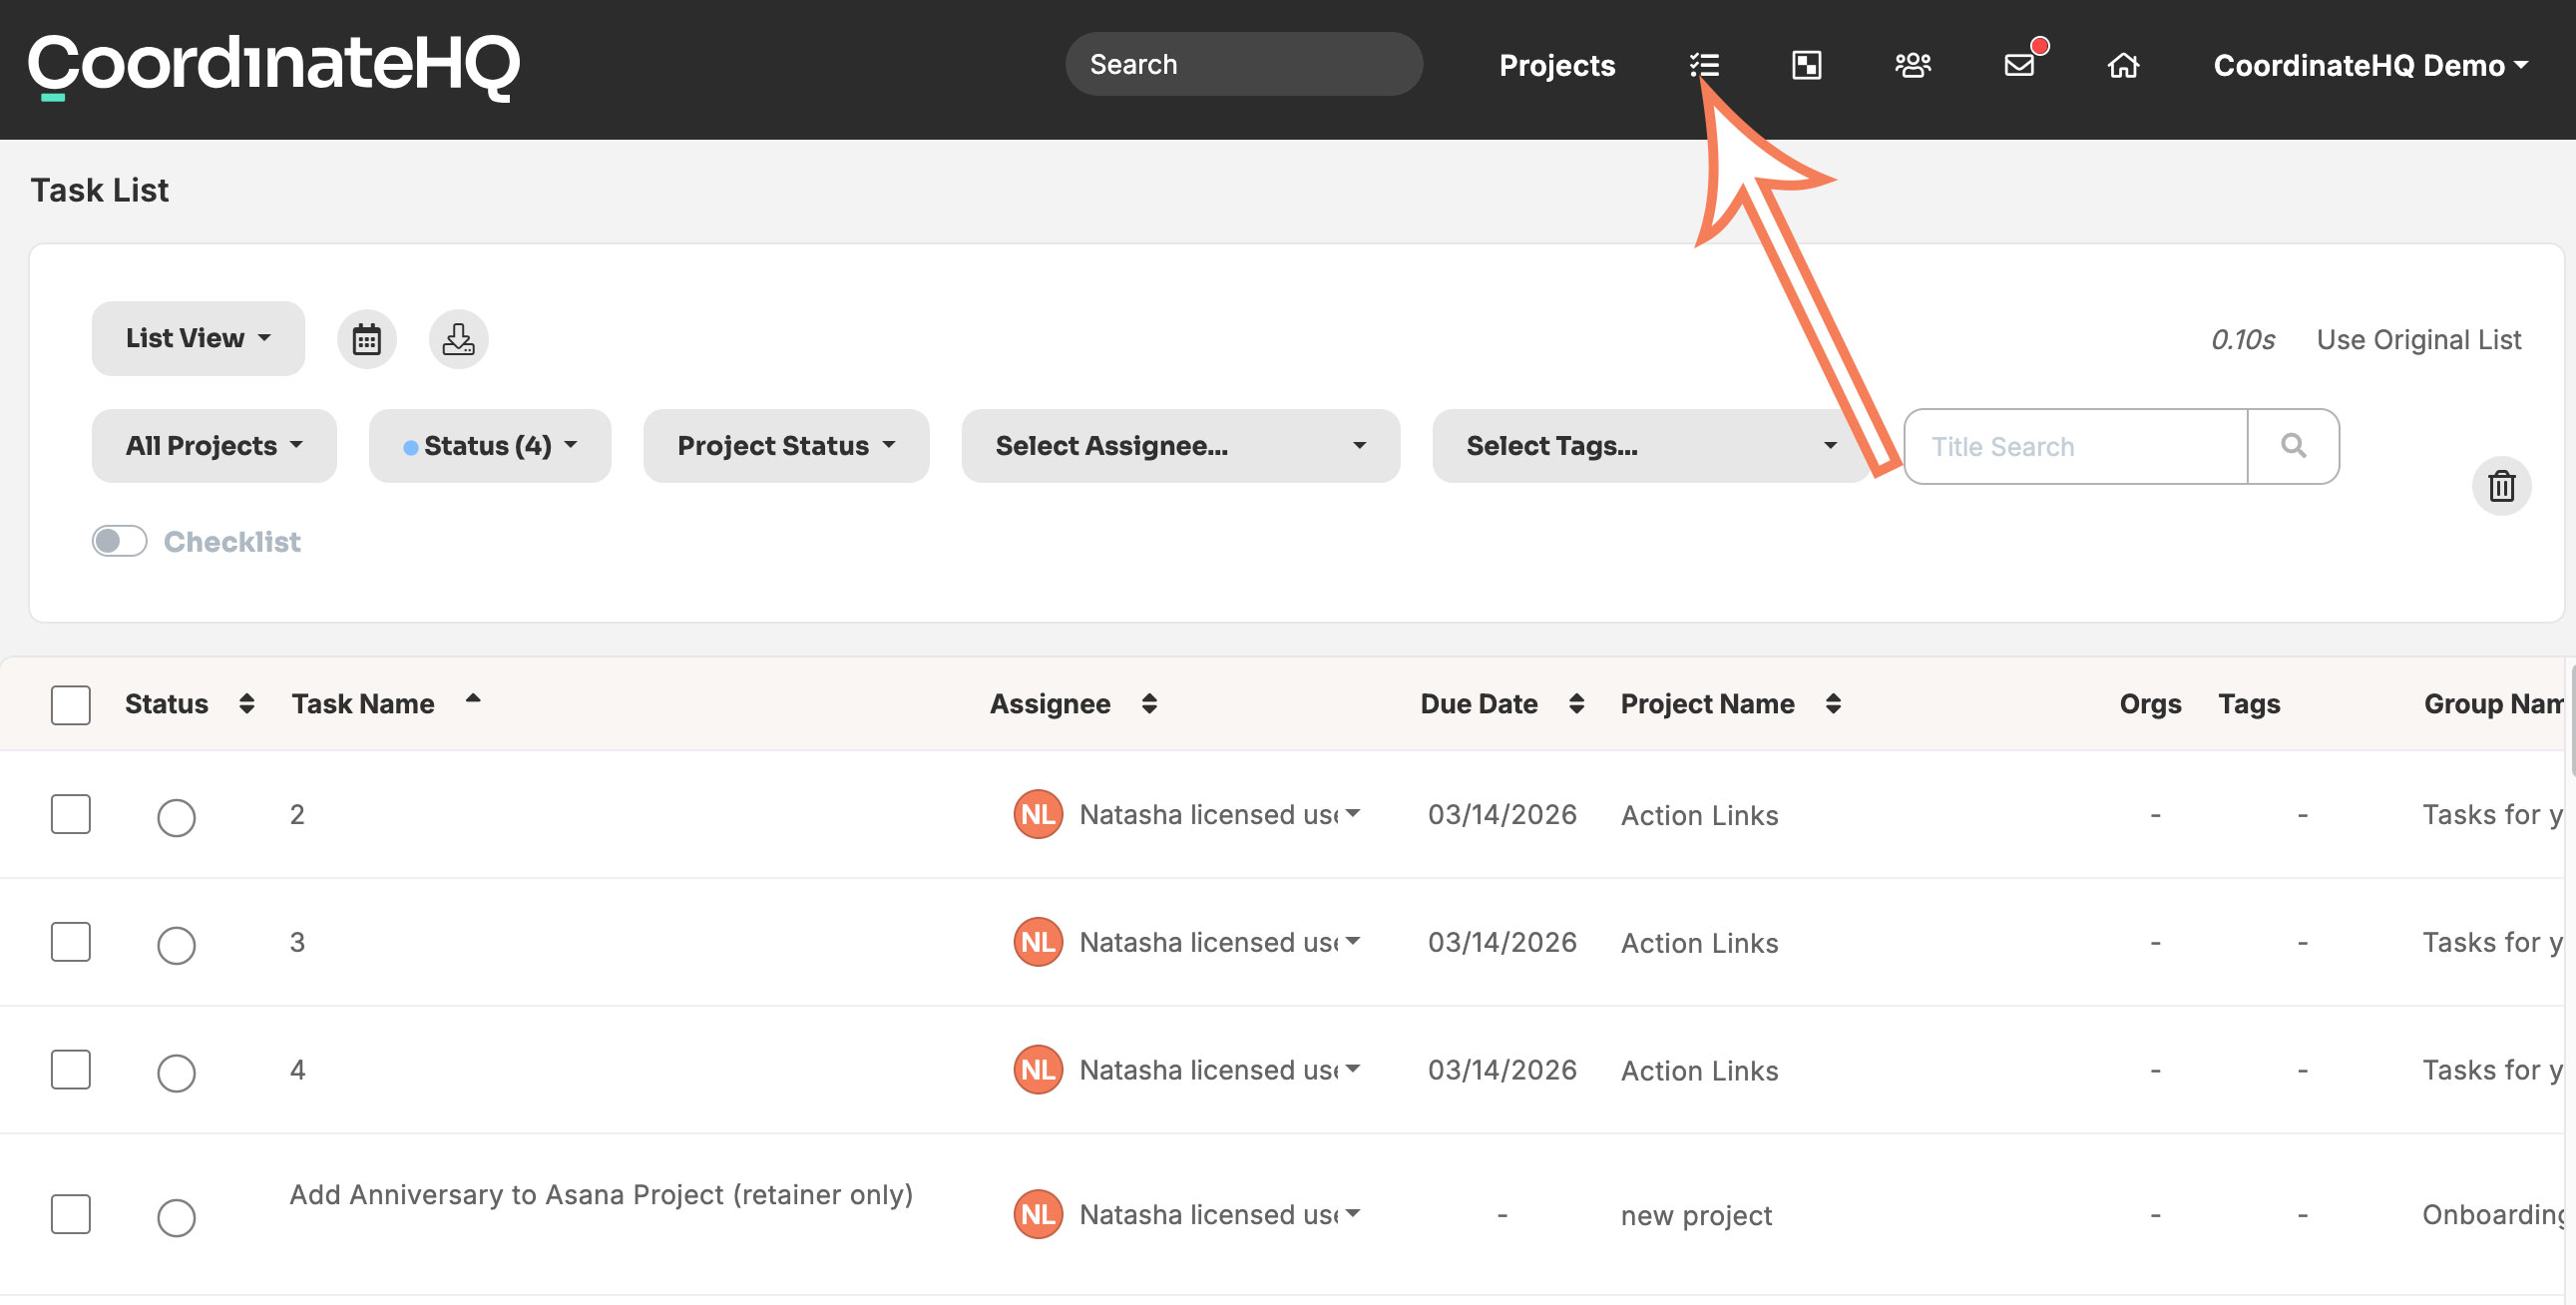
Task: Open the Select Assignee dropdown
Action: 1181,446
